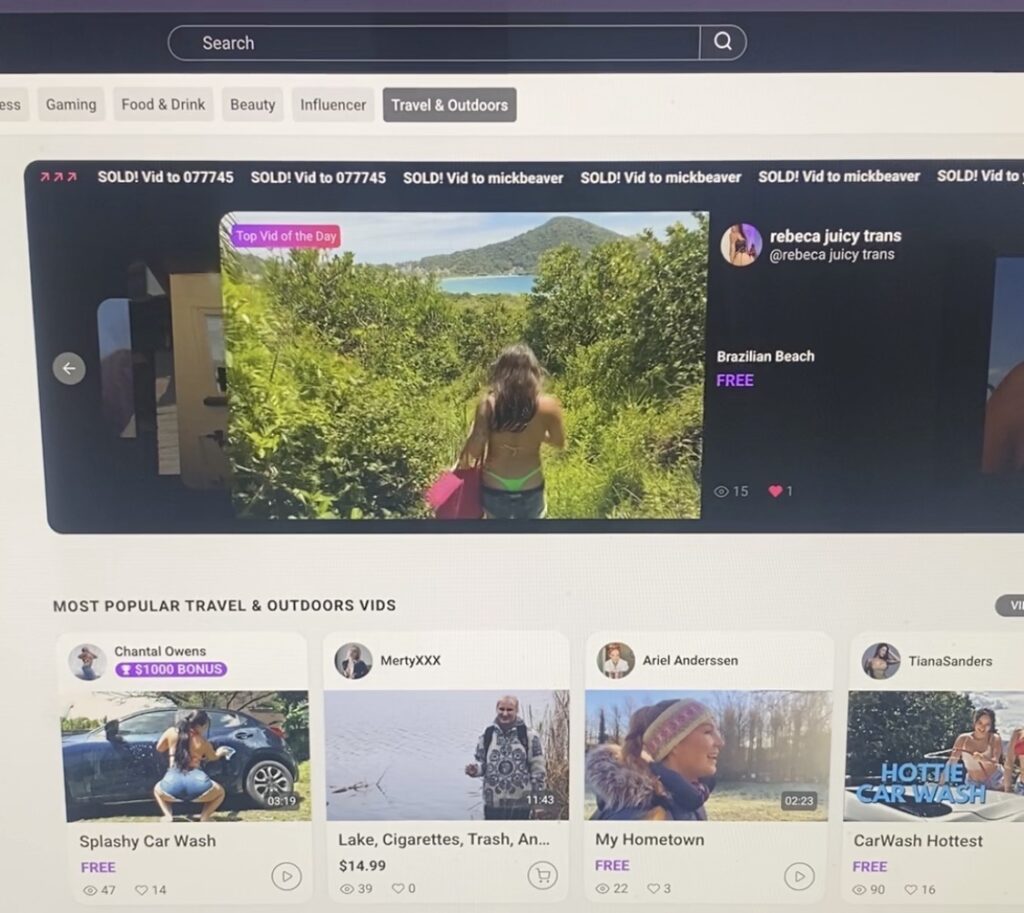Viewport: 1024px width, 913px height.
Task: Open the cart icon on MertyXXX's lake video
Action: 541,875
